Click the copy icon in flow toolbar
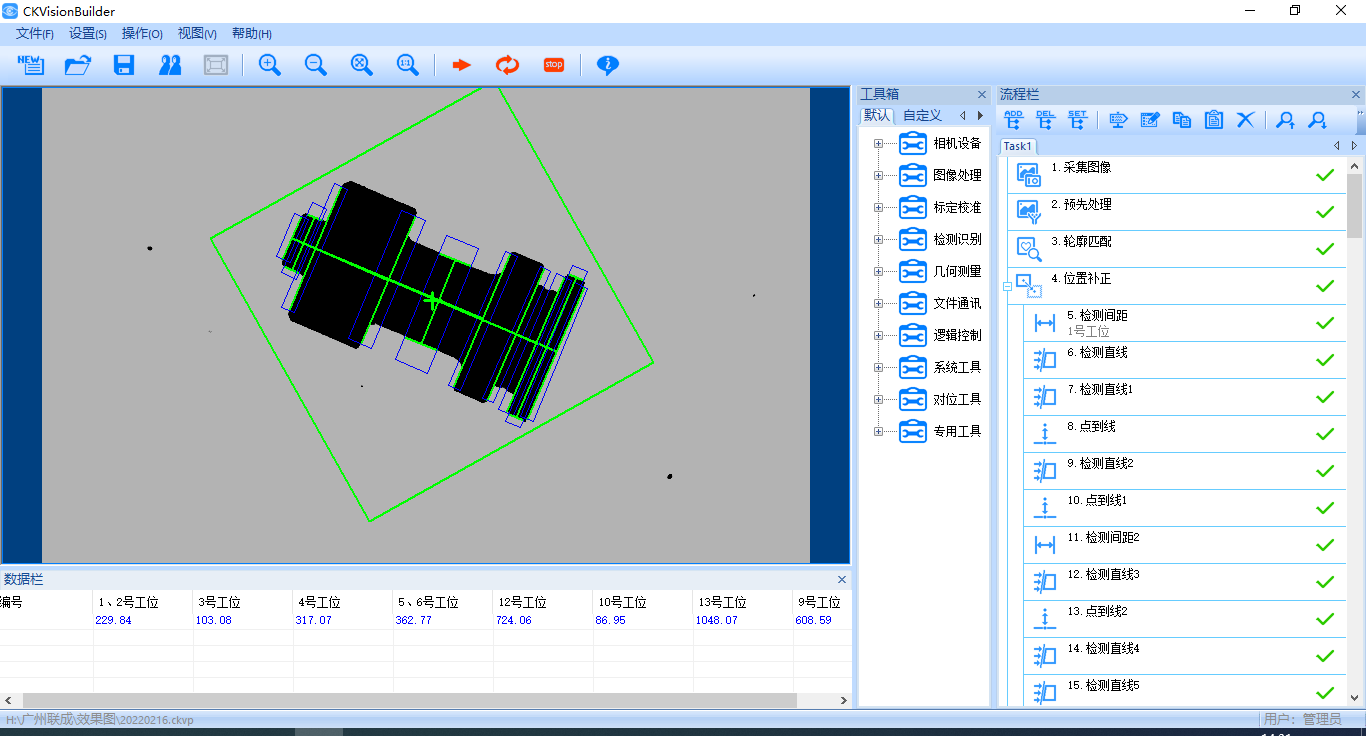 (1182, 120)
